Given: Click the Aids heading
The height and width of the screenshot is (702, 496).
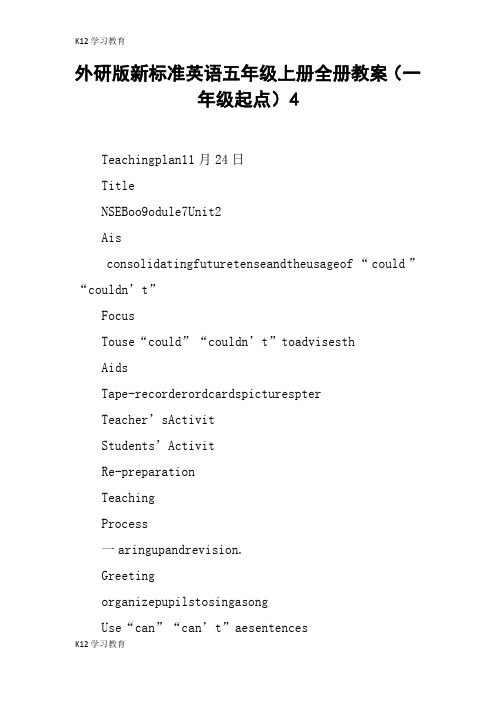Looking at the screenshot, I should point(115,368).
